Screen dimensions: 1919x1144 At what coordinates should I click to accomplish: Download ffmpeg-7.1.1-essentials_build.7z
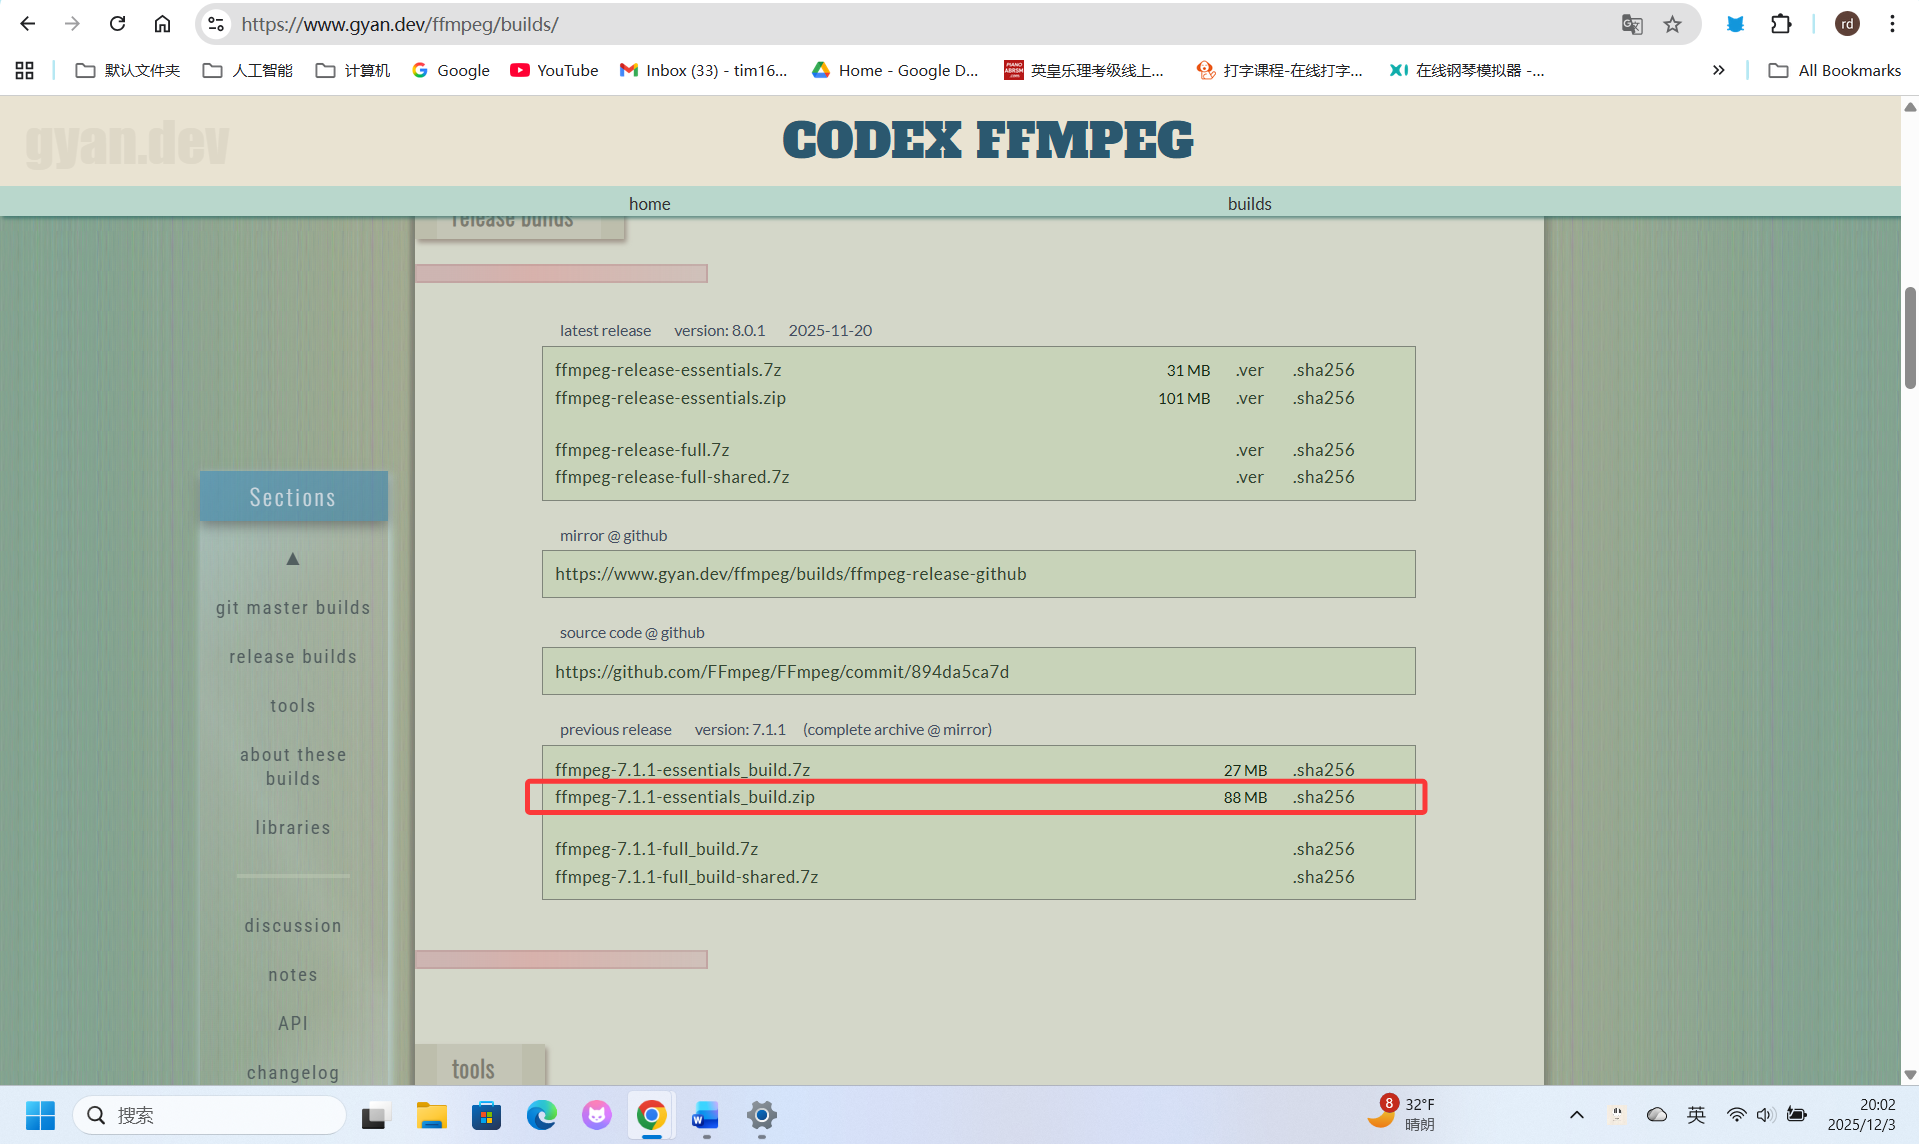[683, 770]
